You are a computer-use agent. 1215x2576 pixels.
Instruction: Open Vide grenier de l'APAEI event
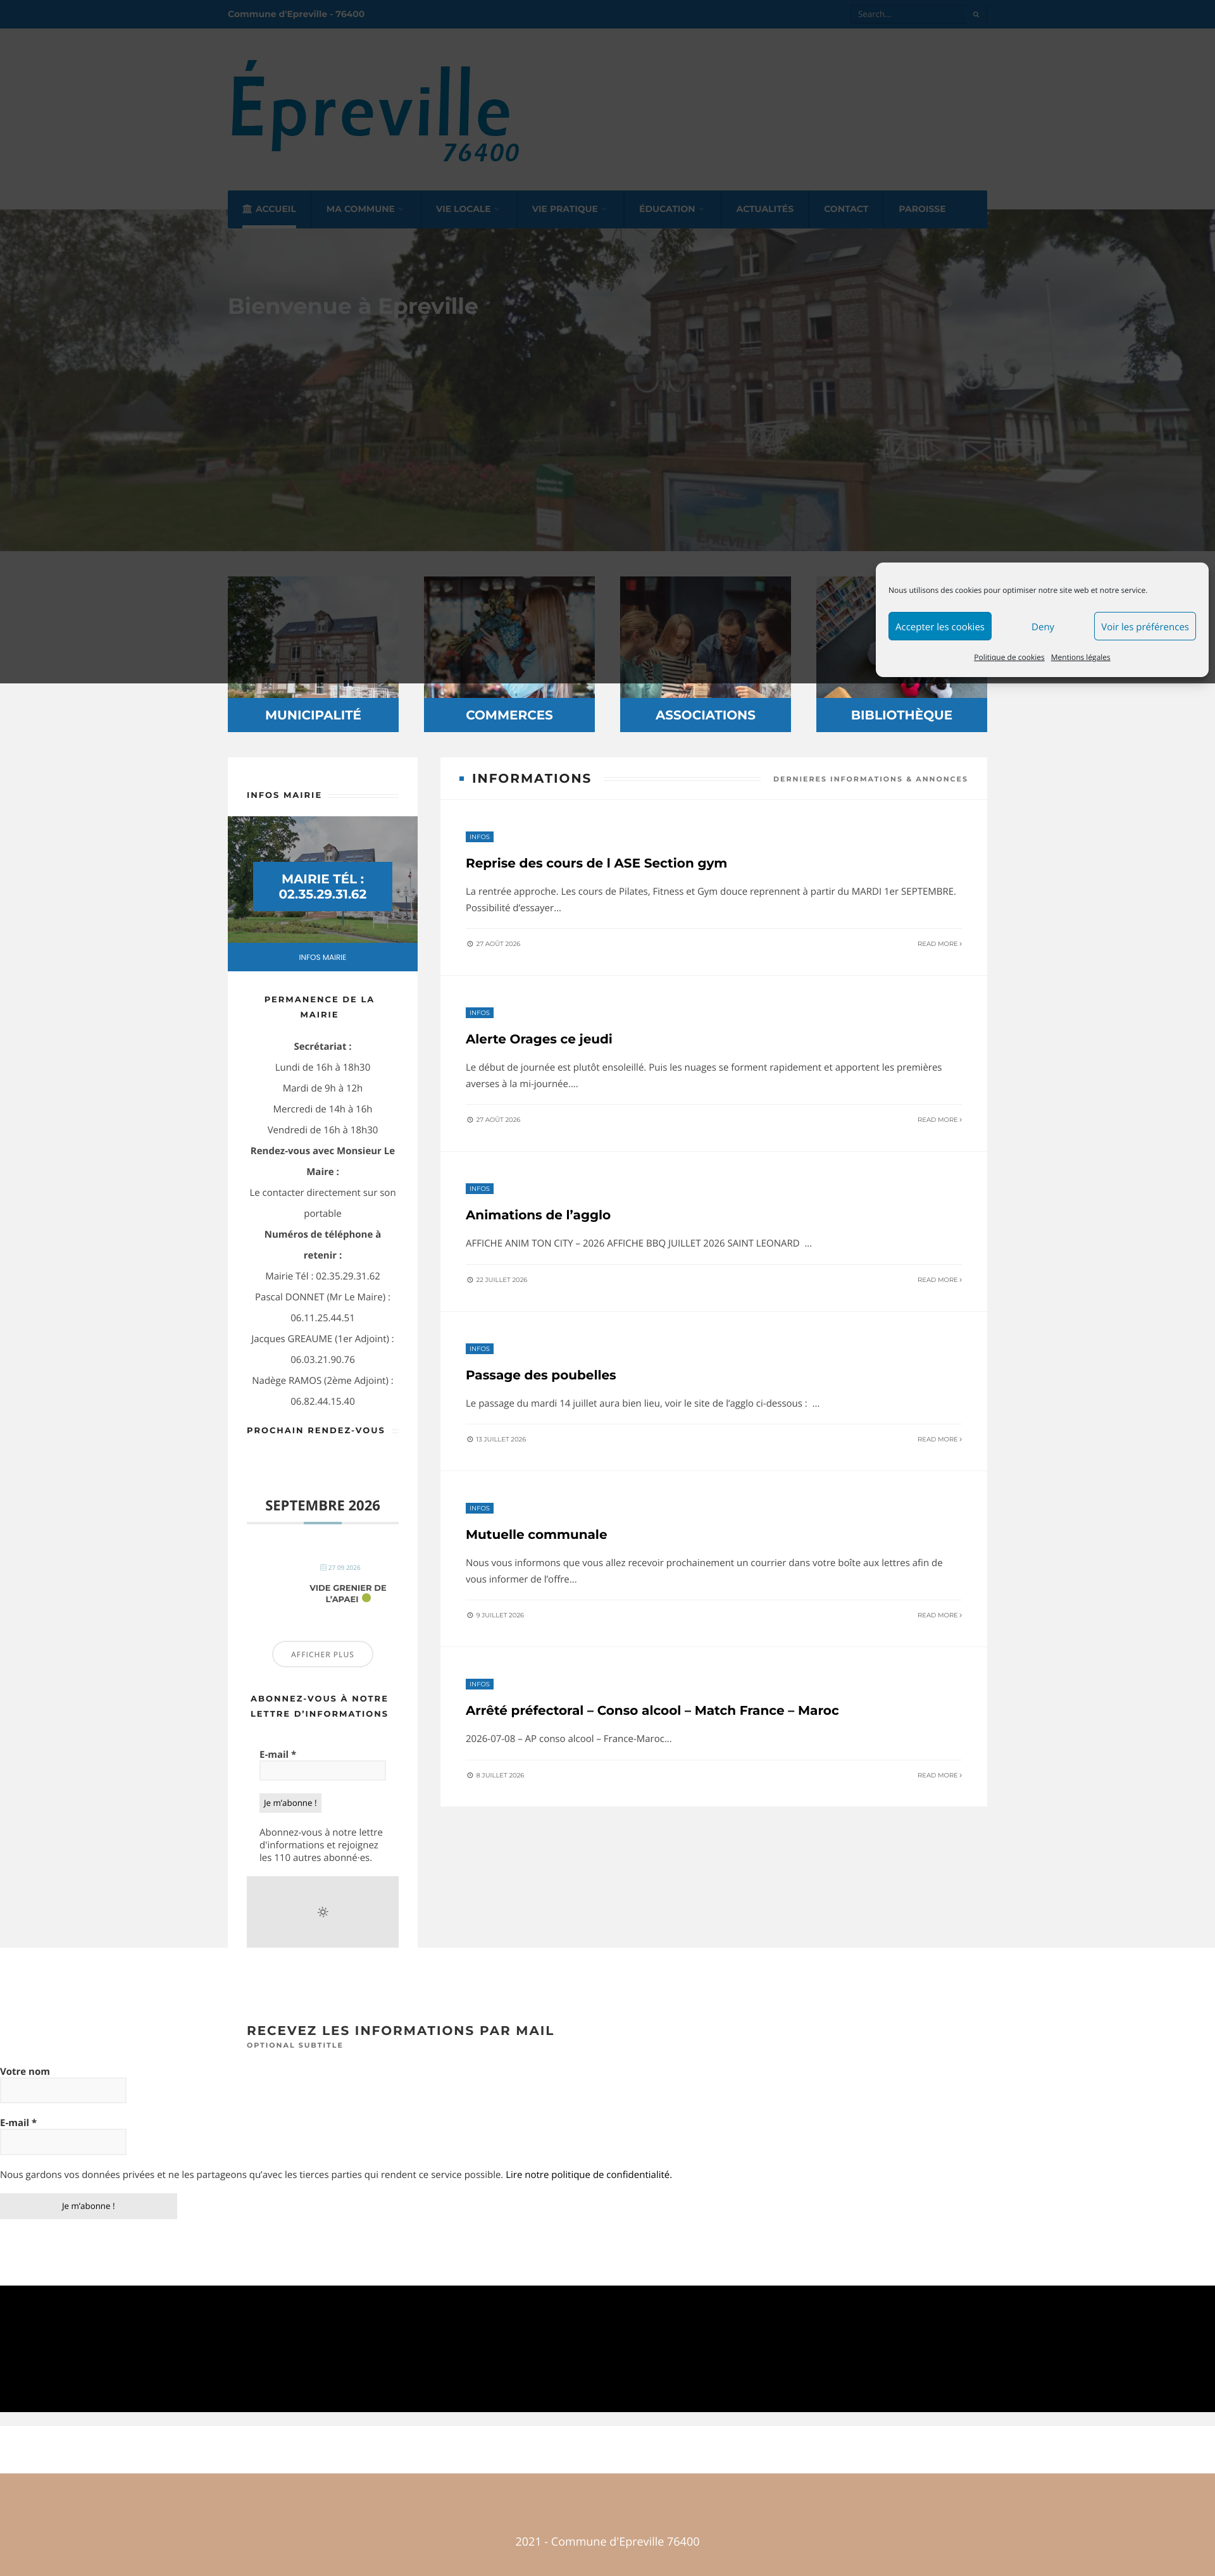[347, 1593]
